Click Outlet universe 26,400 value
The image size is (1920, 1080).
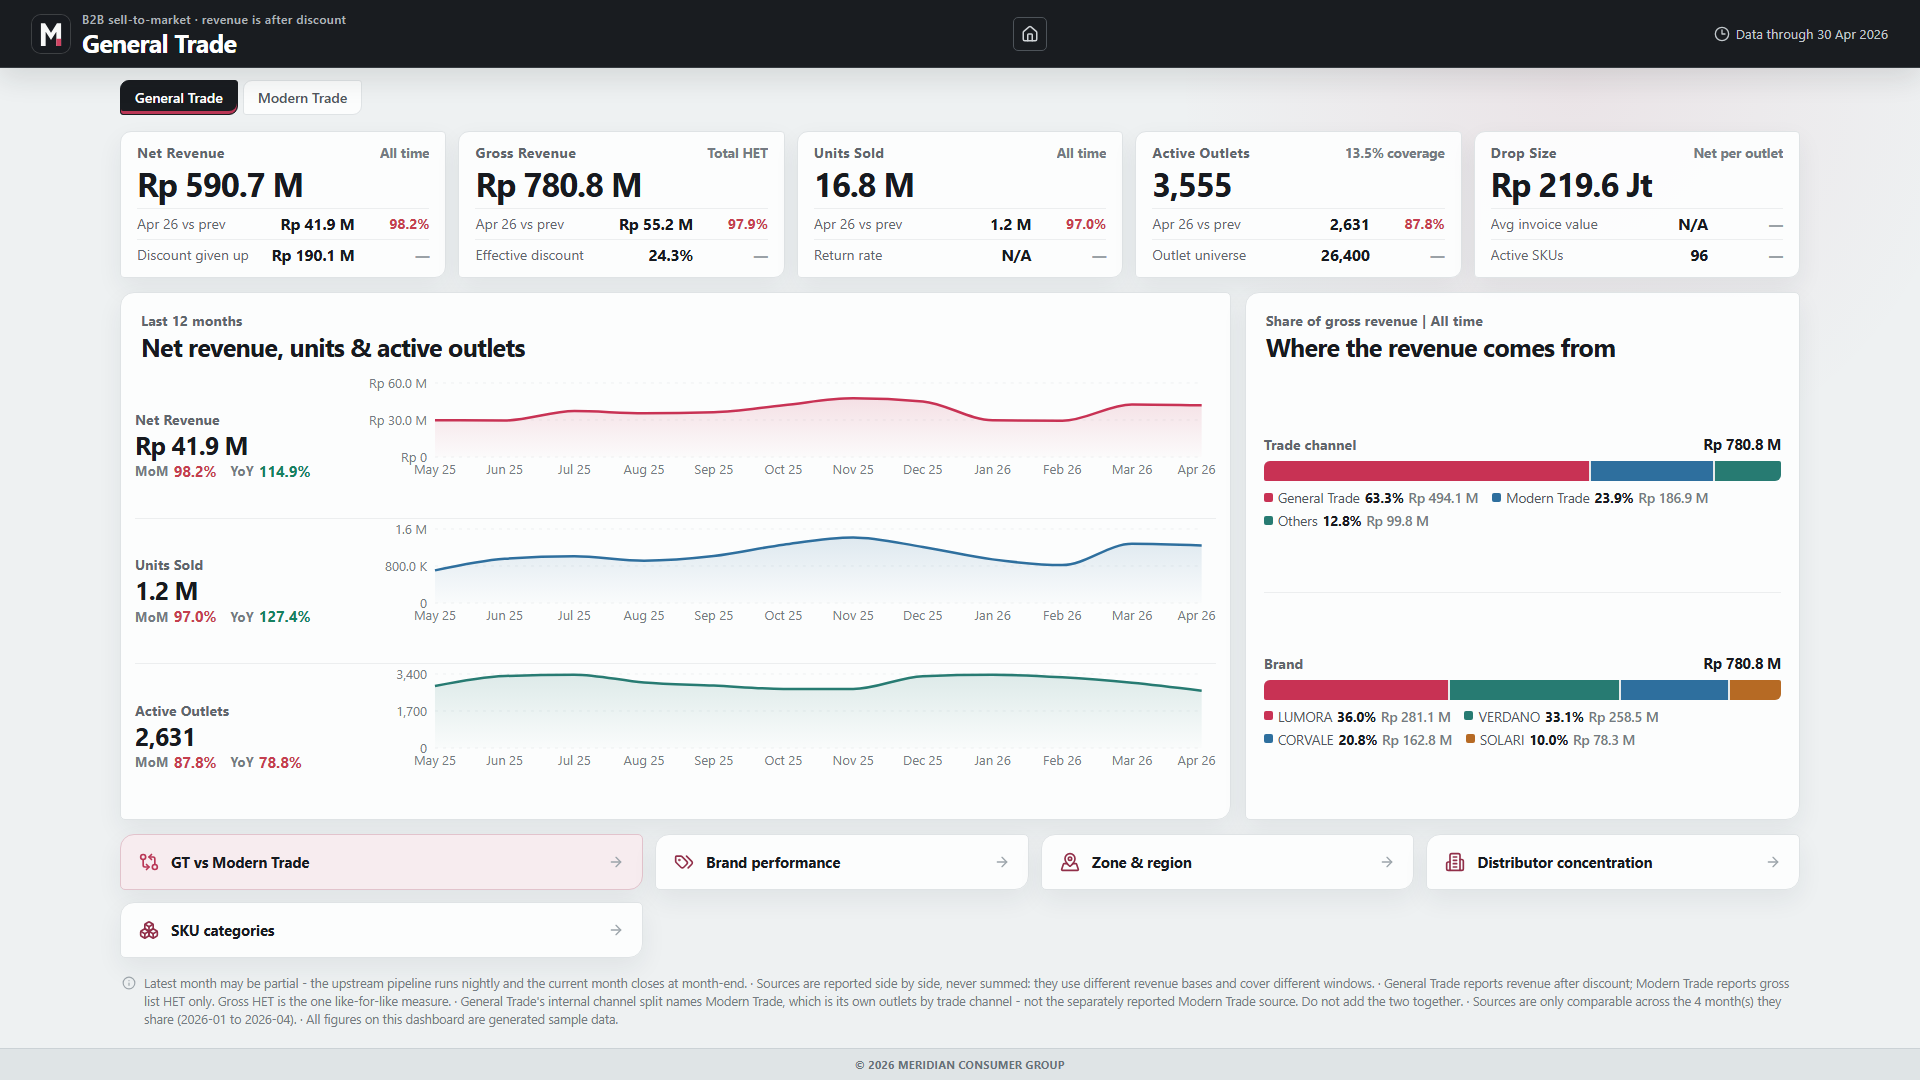pos(1345,255)
